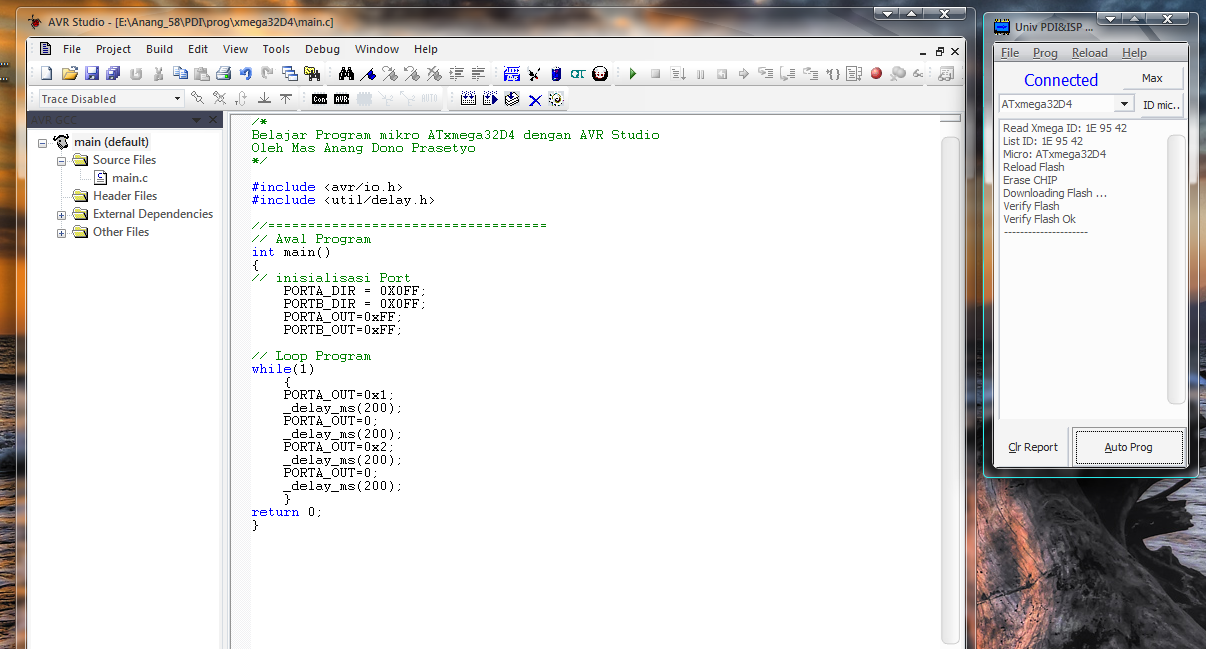
Task: Open the Help menu in Univ PDI&ISP
Action: tap(1134, 53)
